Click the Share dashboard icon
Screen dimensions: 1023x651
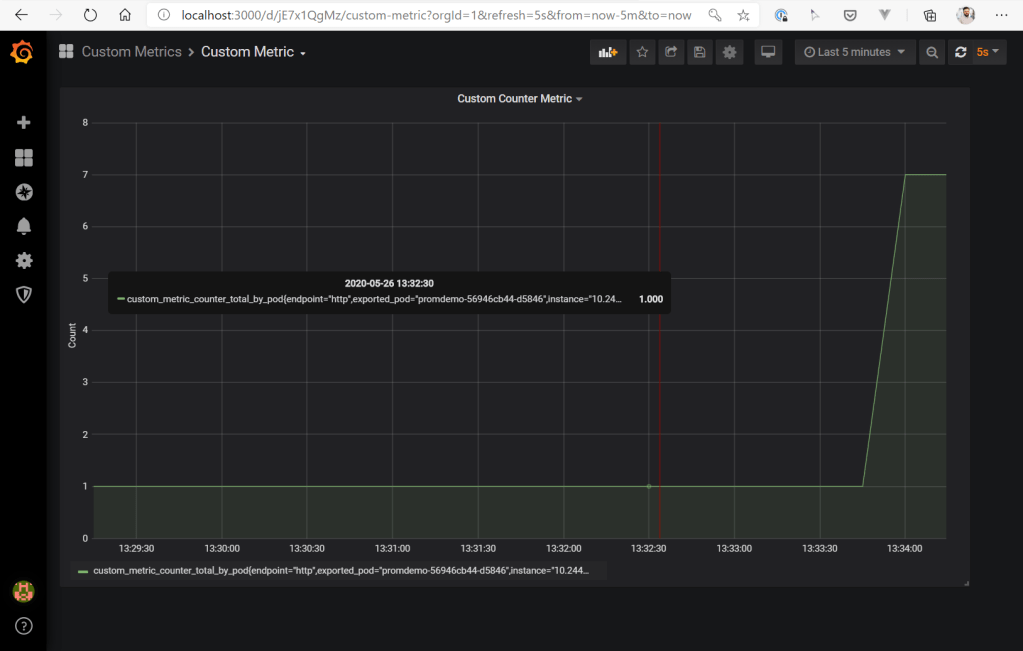click(671, 52)
